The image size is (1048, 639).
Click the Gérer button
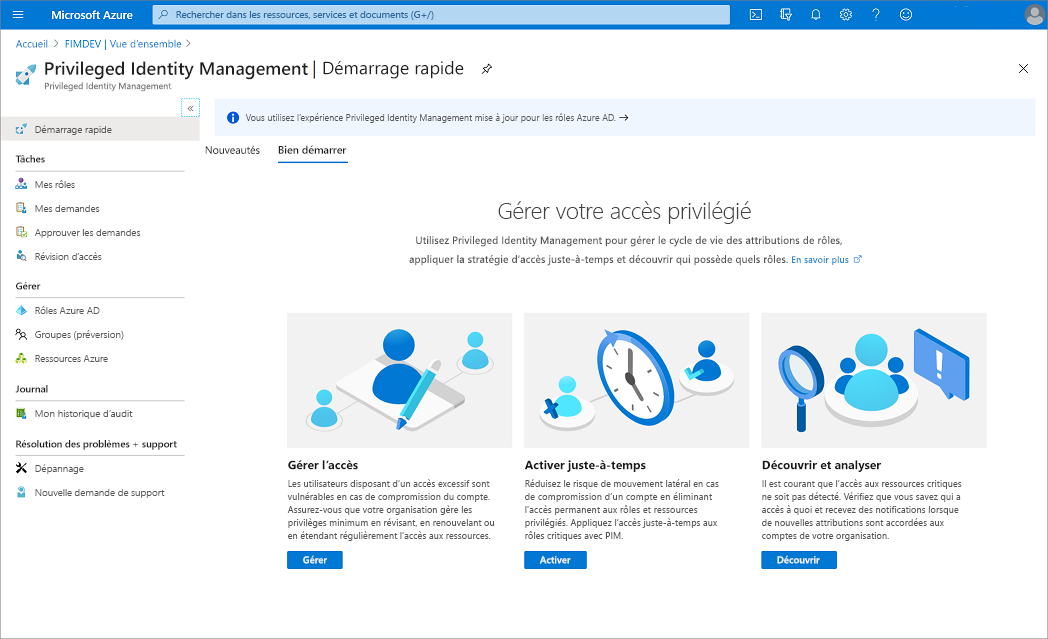tap(315, 560)
